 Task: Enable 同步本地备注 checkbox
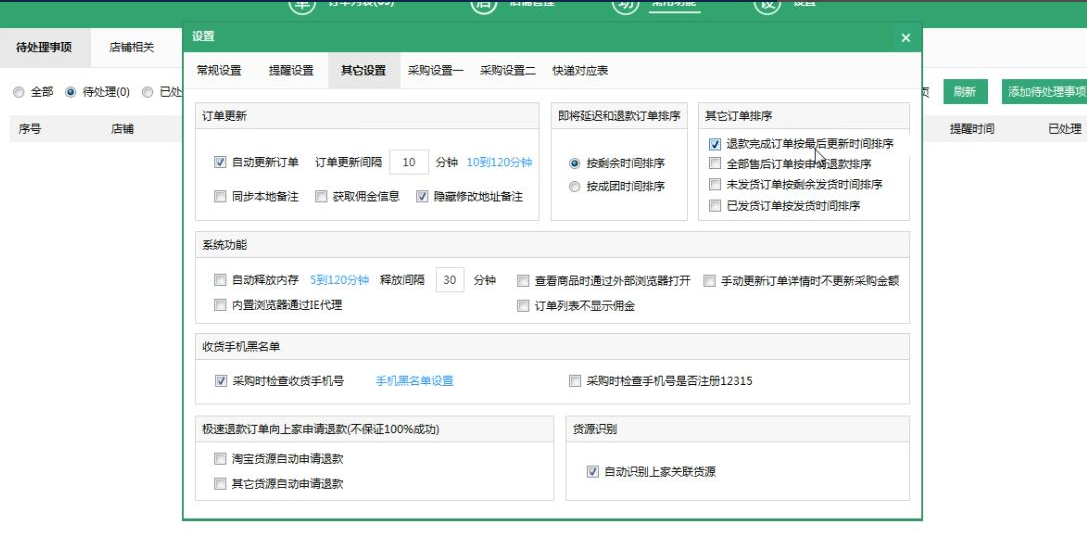[220, 197]
